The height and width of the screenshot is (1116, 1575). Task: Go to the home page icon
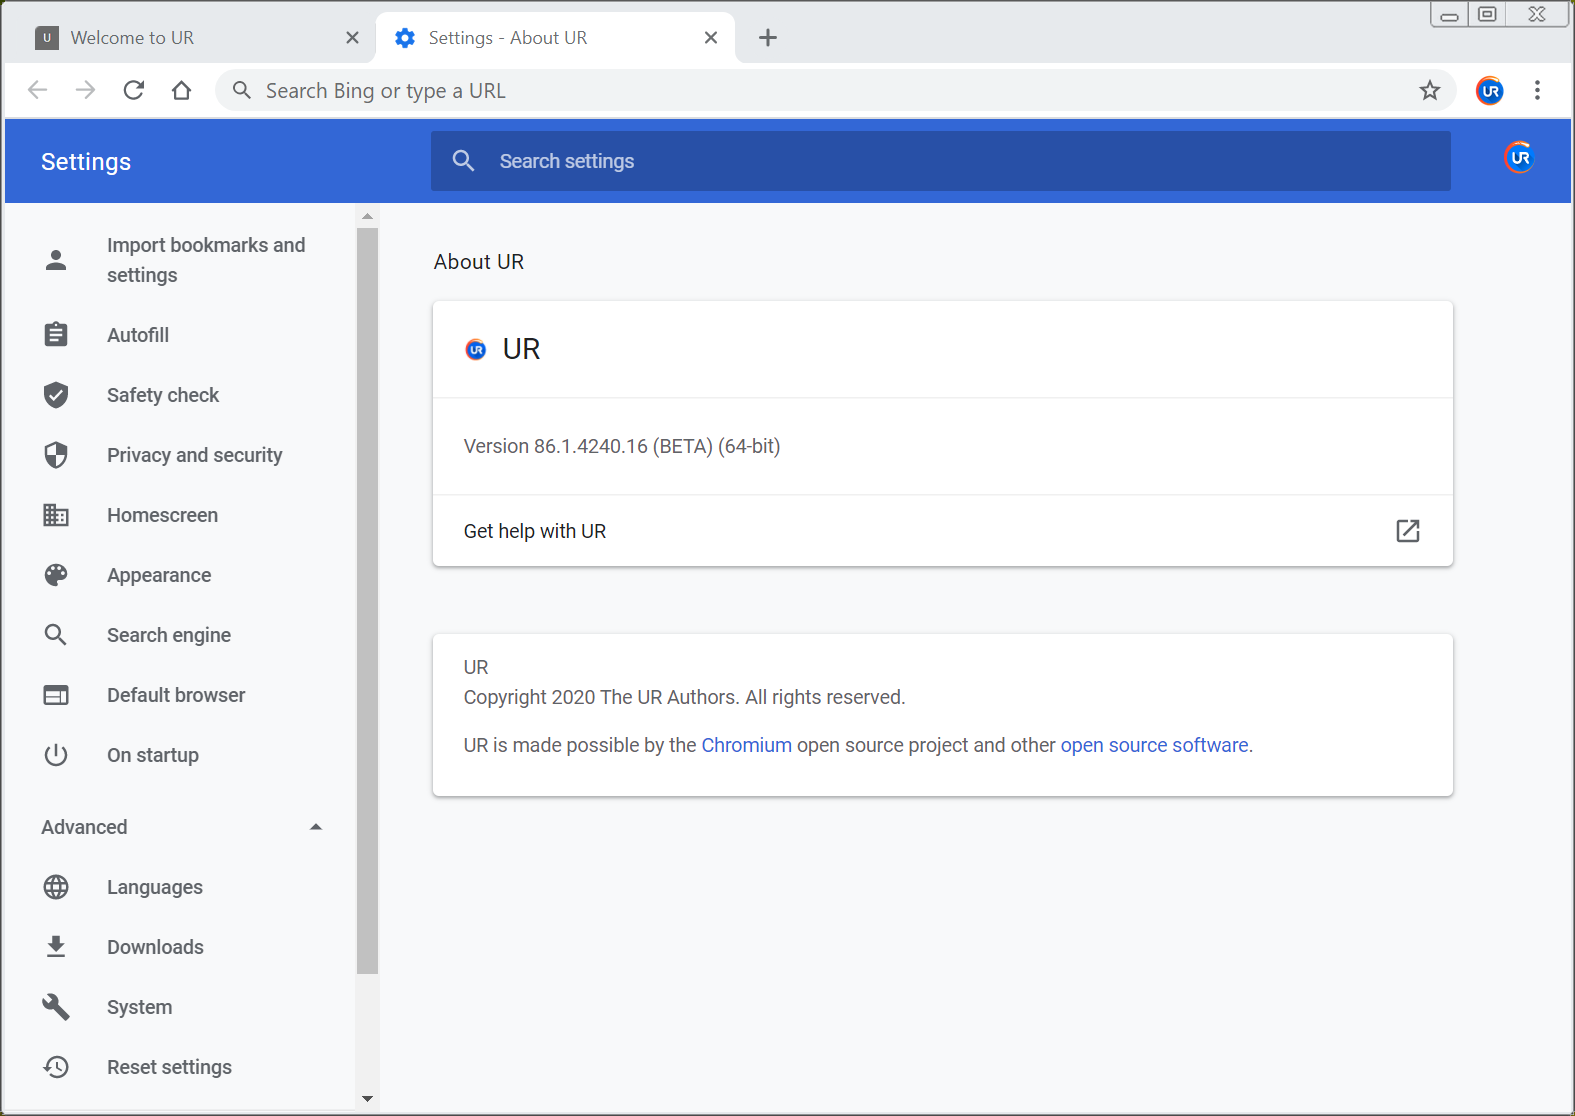(181, 90)
